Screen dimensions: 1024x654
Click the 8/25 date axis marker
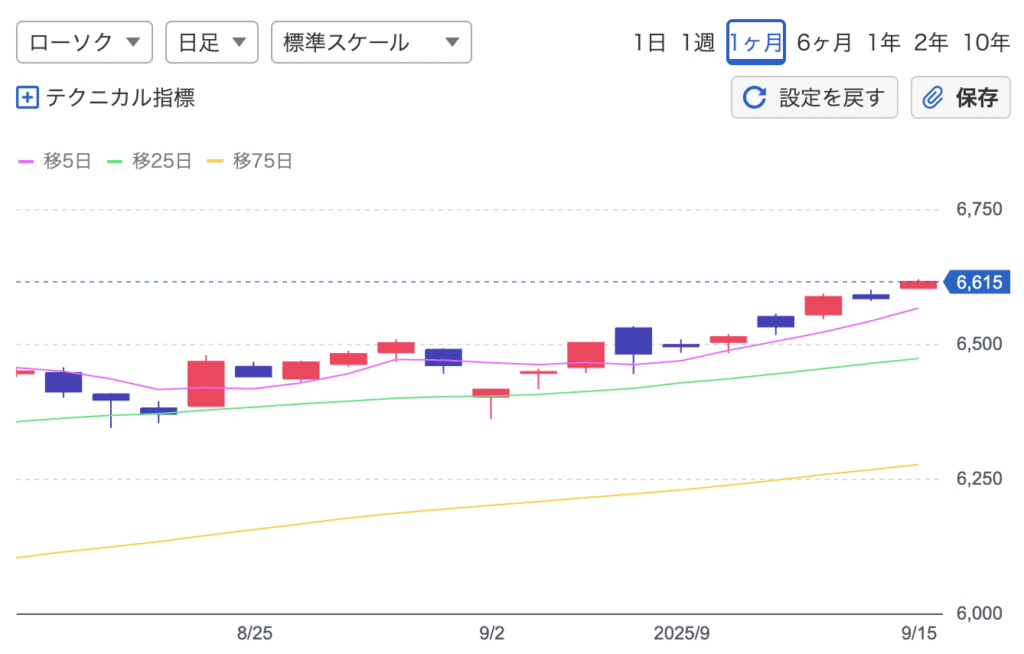[255, 633]
